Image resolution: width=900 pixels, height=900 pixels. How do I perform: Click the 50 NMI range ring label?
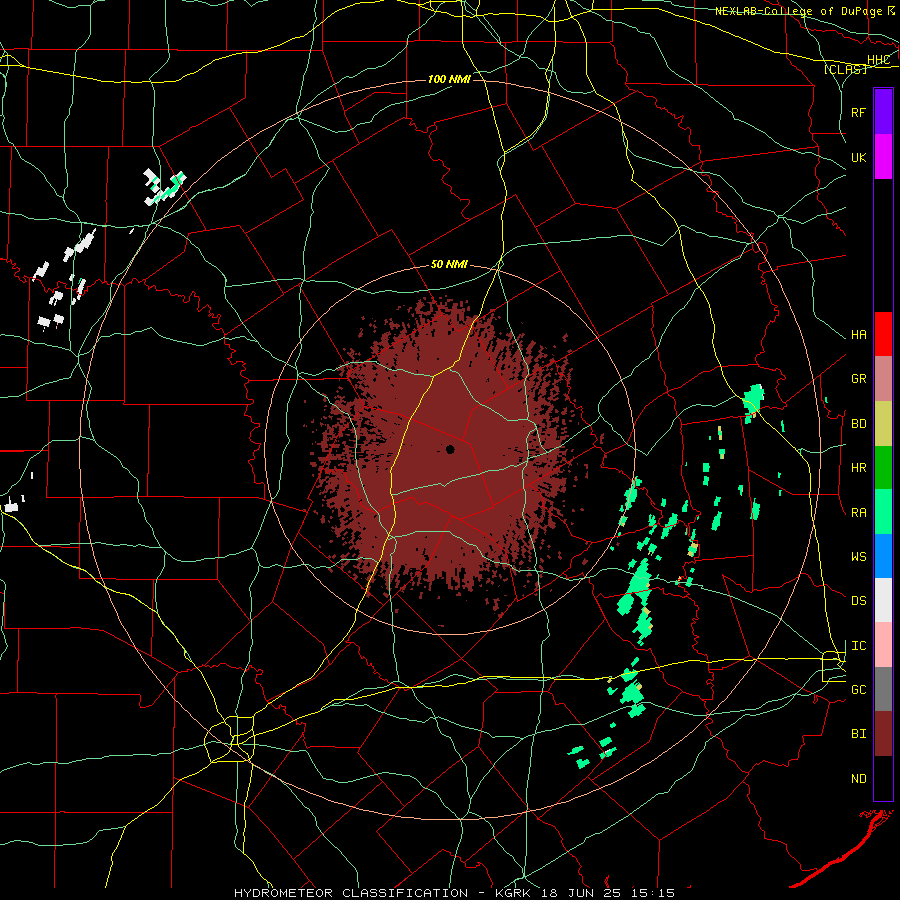(449, 265)
